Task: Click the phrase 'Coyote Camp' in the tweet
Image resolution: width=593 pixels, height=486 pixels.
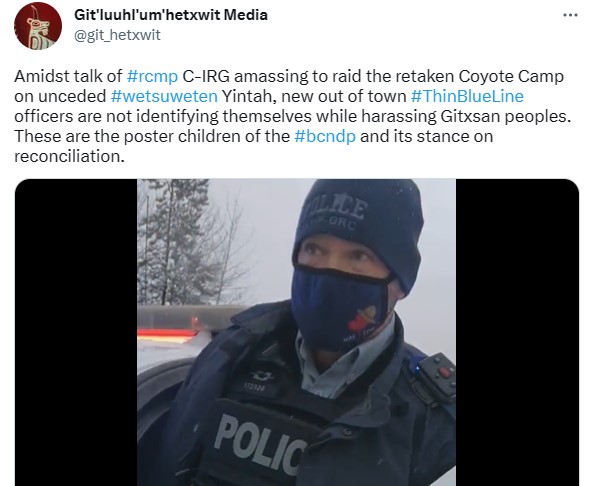Action: click(x=511, y=76)
